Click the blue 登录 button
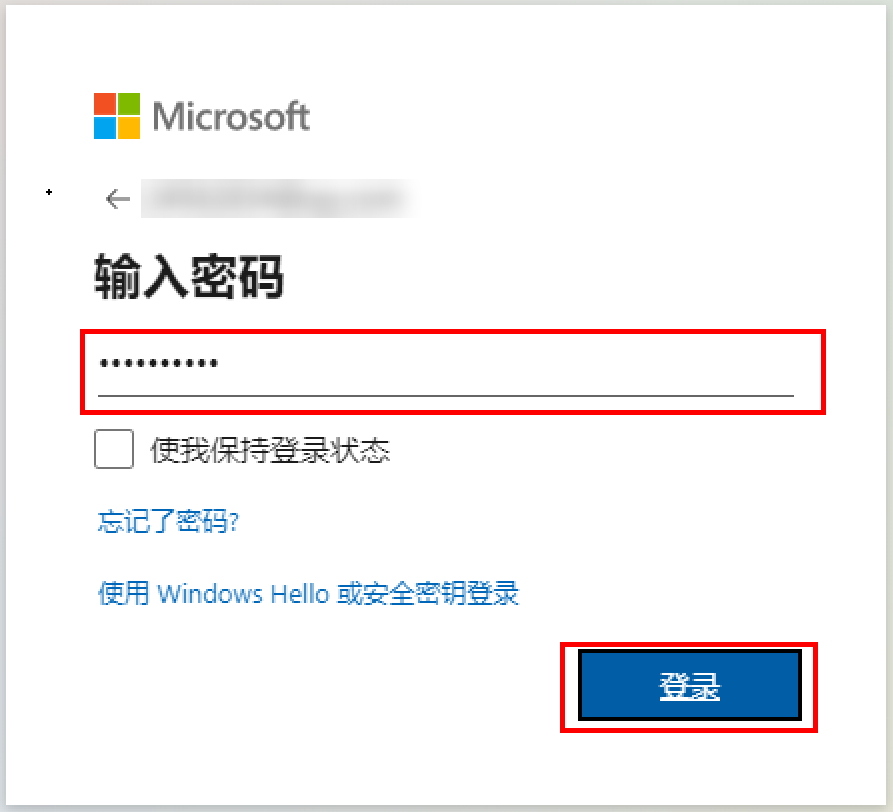893x812 pixels. point(690,685)
